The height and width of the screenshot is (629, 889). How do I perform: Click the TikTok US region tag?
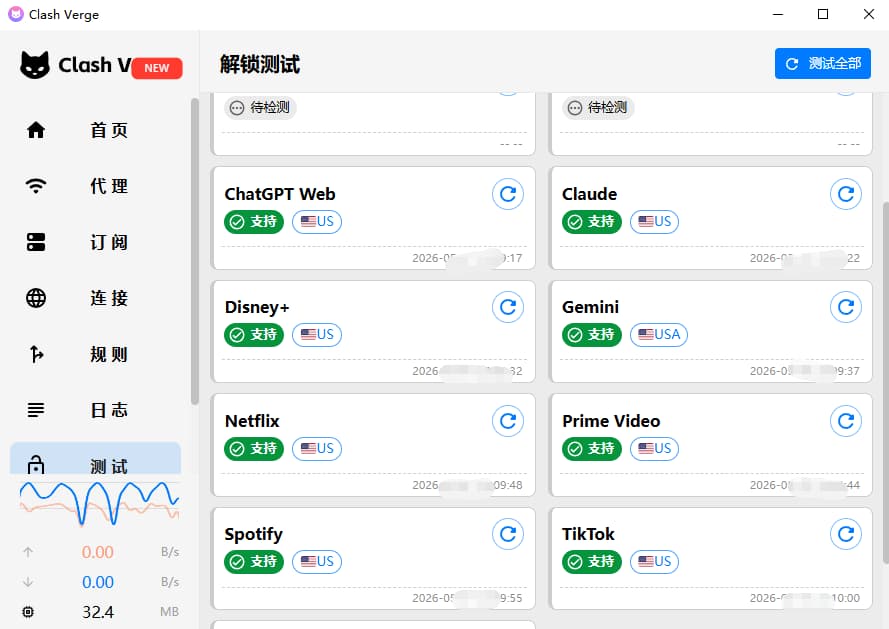tap(654, 561)
